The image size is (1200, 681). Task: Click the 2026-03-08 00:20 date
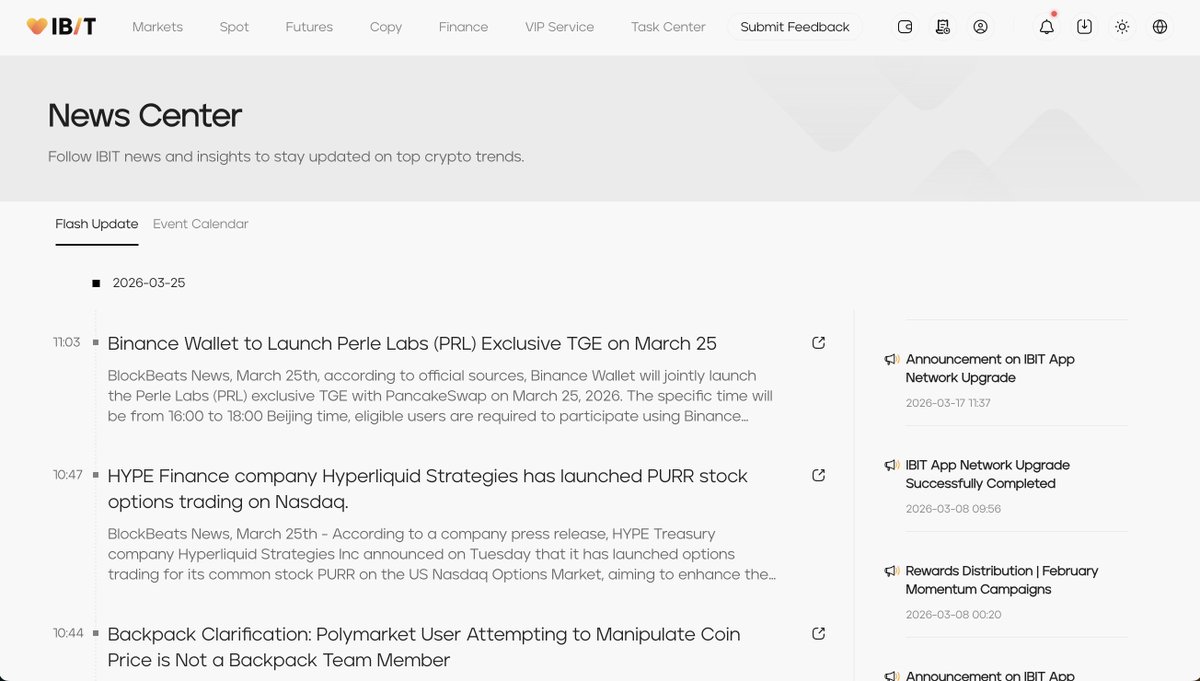click(953, 615)
